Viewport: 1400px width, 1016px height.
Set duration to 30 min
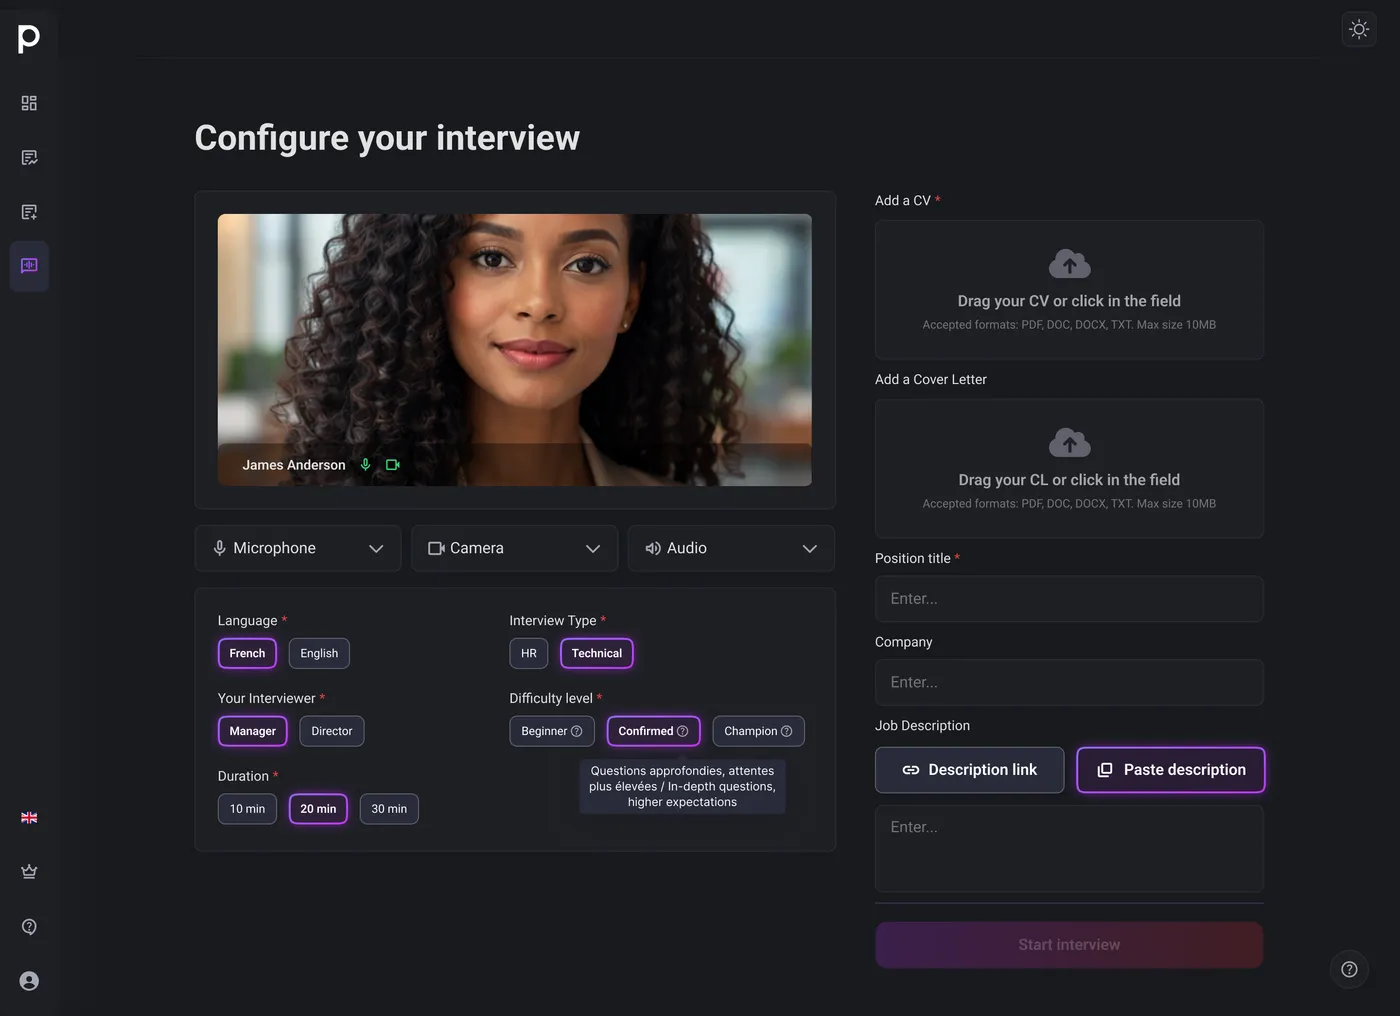point(389,809)
